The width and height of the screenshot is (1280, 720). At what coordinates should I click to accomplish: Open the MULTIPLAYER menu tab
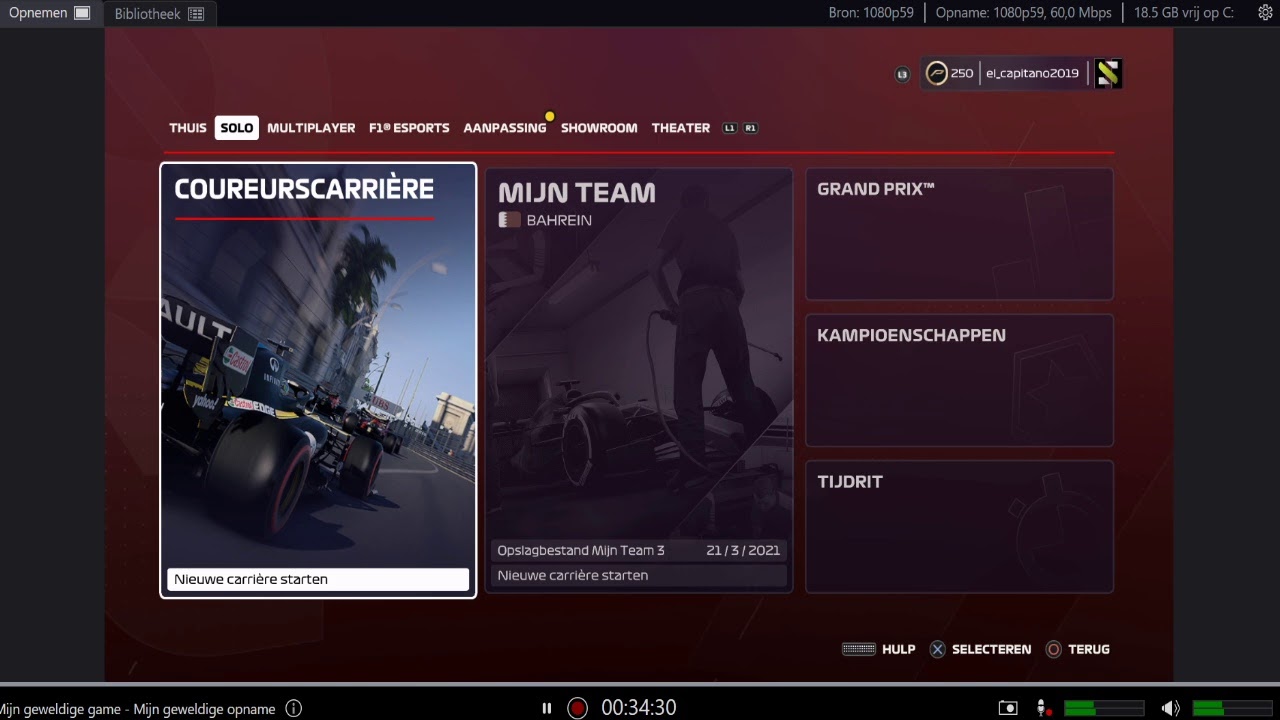click(x=311, y=128)
